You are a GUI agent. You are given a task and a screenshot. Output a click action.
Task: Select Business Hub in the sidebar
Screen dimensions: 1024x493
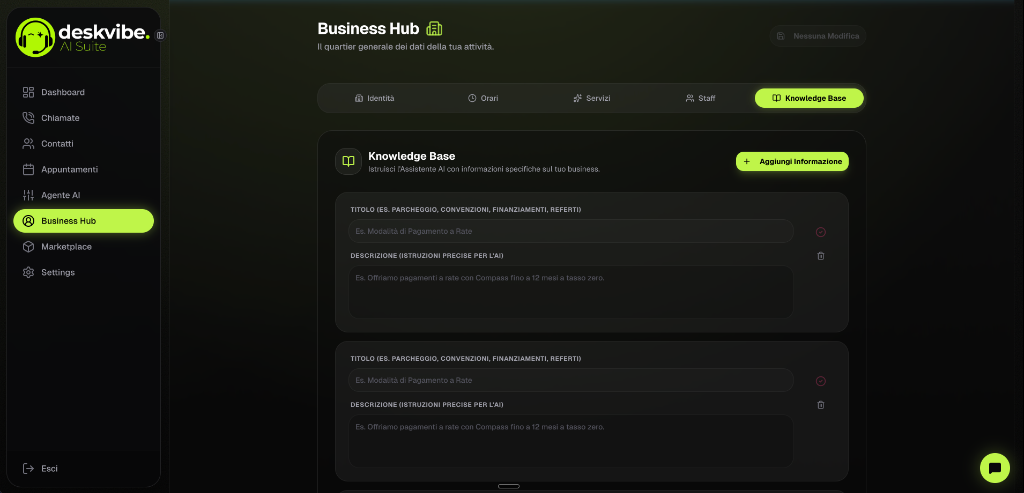coord(84,221)
